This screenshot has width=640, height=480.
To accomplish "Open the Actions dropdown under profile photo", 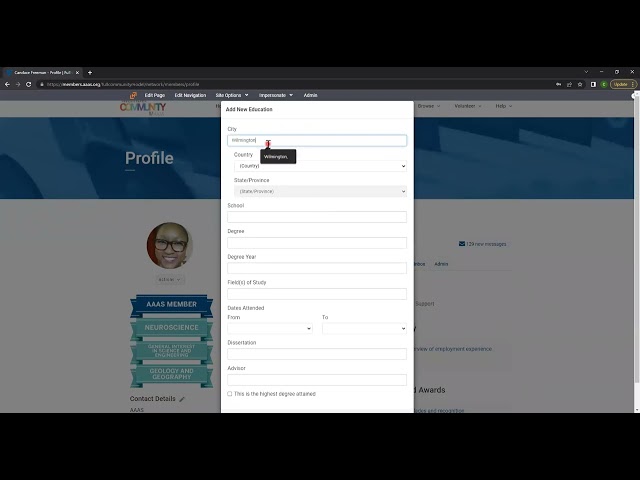I will click(x=170, y=280).
